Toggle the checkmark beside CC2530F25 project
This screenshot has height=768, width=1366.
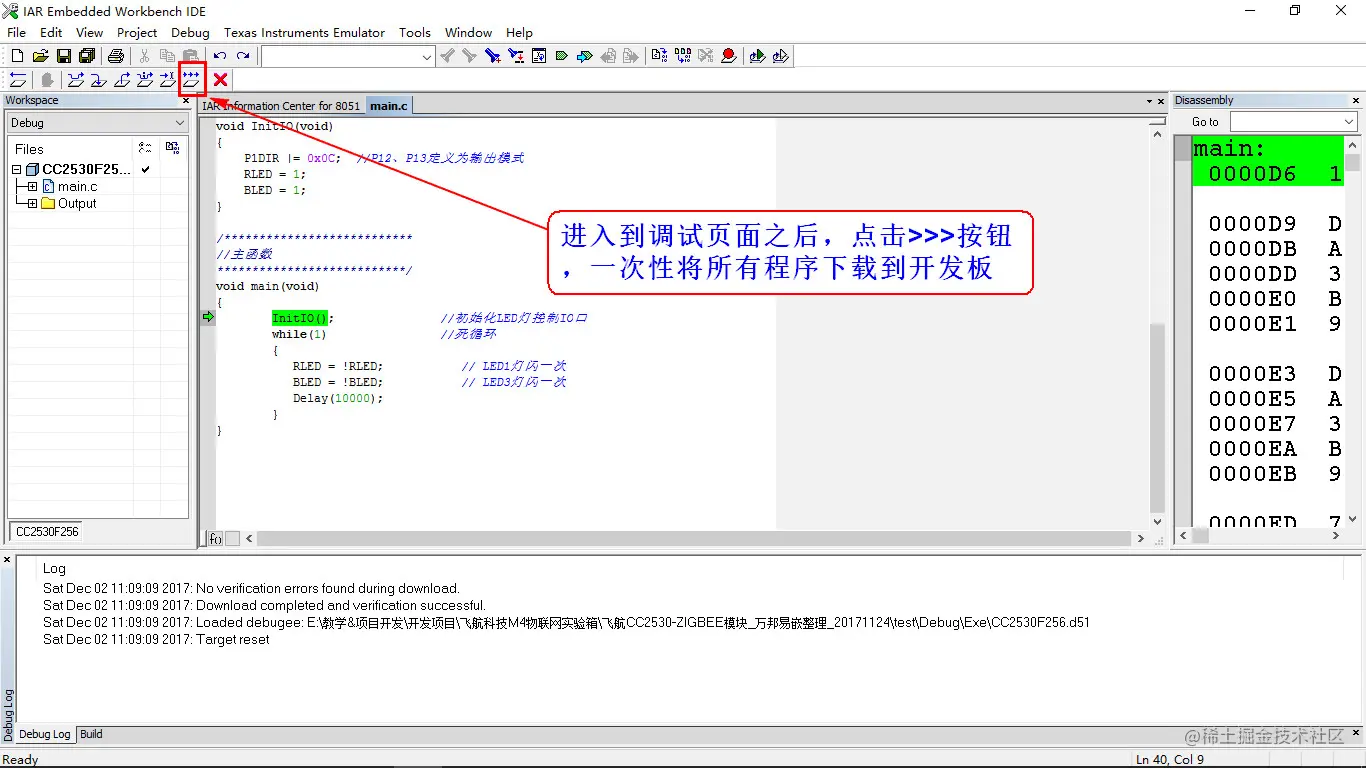146,169
